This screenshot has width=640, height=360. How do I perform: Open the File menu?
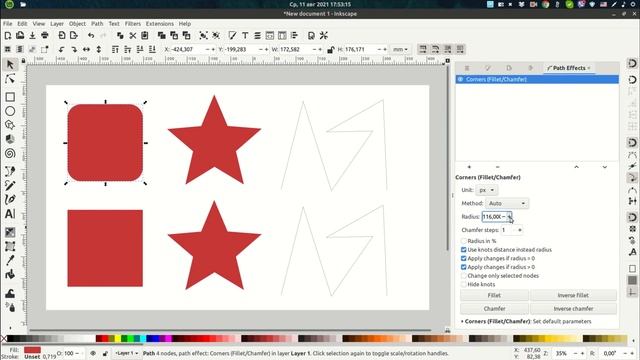point(8,24)
